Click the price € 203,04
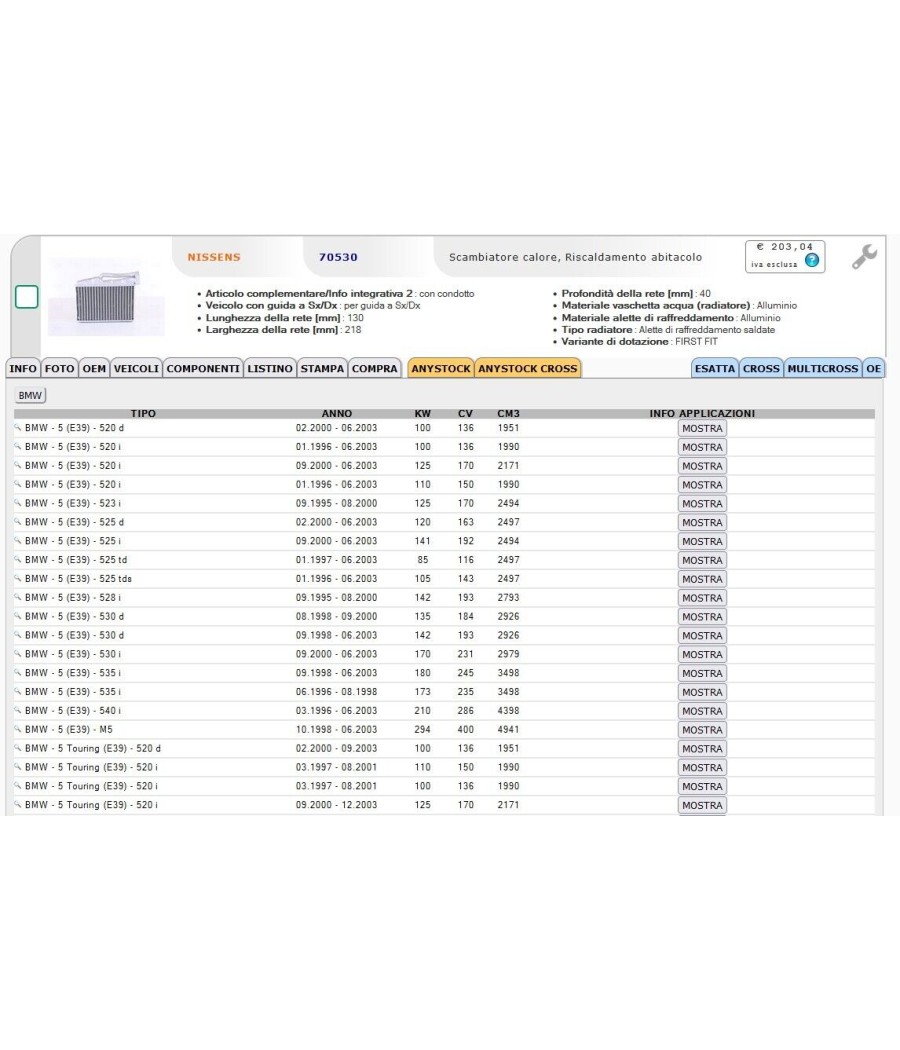 (784, 247)
